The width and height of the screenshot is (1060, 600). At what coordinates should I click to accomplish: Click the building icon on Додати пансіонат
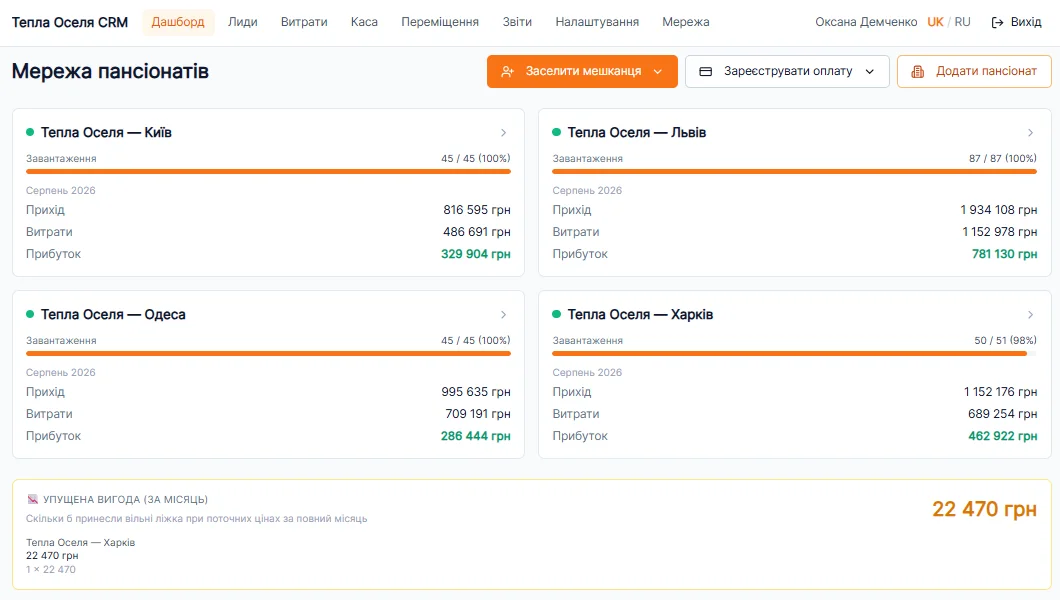pos(917,72)
